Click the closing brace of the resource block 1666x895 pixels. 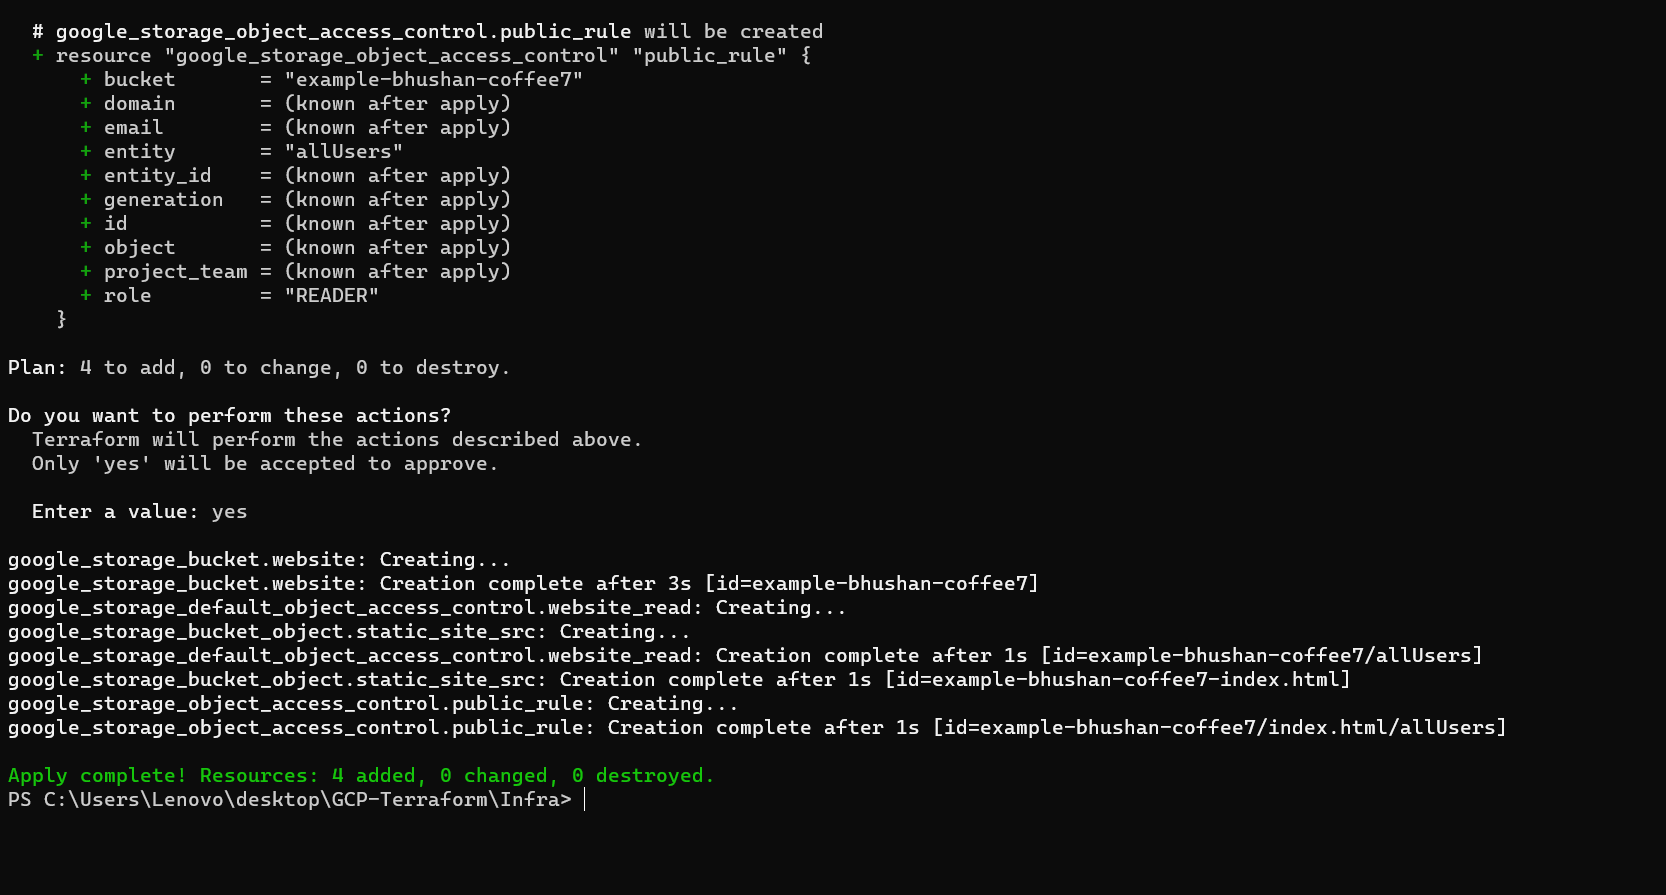click(61, 319)
